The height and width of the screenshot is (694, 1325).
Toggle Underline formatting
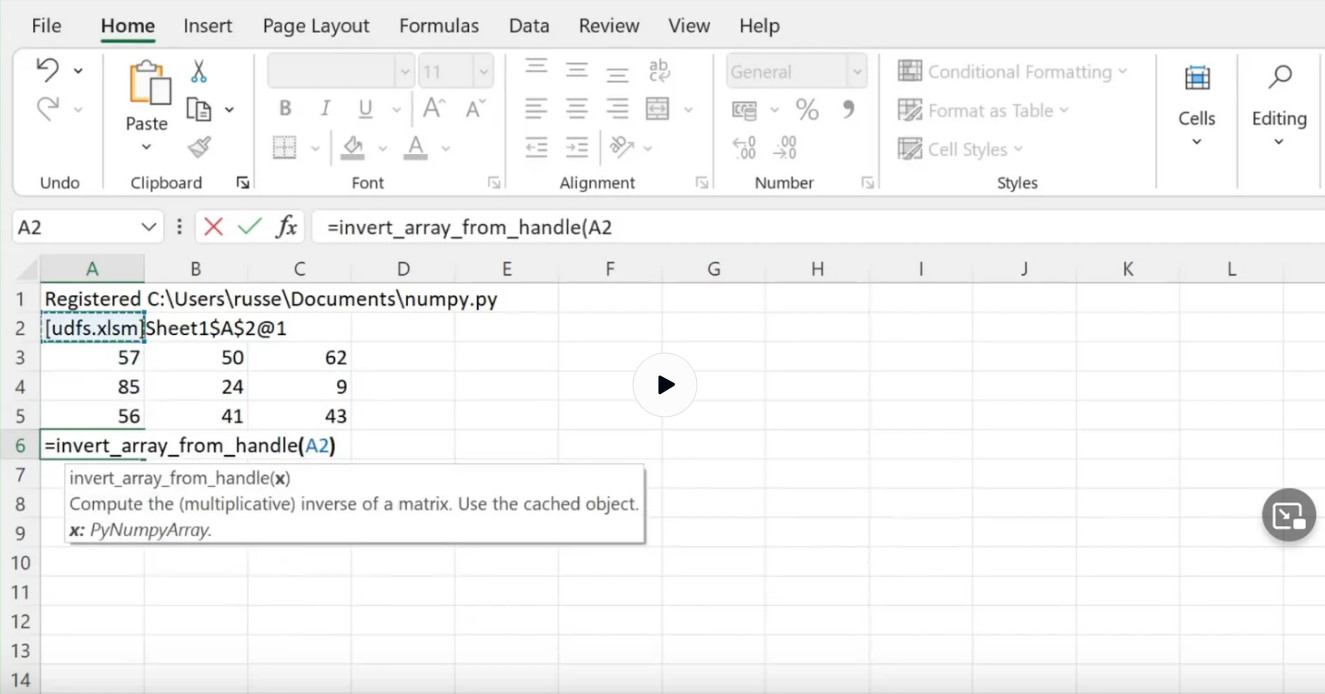click(x=365, y=108)
